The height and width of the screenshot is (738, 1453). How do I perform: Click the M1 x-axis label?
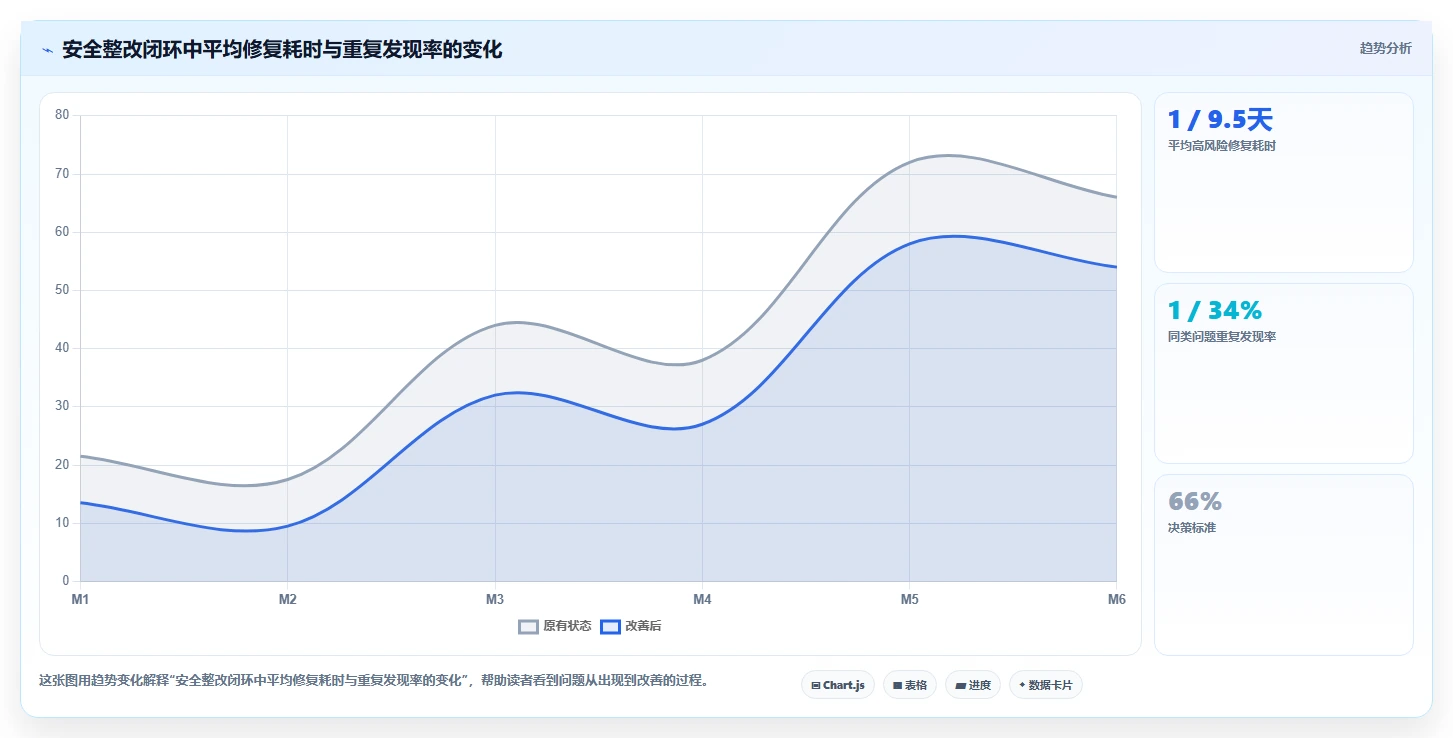click(x=80, y=599)
